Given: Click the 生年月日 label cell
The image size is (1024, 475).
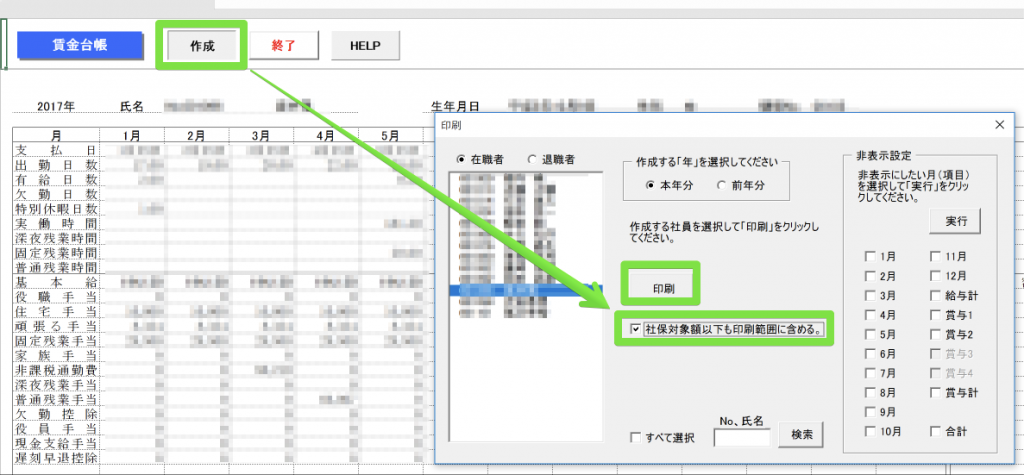Looking at the screenshot, I should click(455, 106).
